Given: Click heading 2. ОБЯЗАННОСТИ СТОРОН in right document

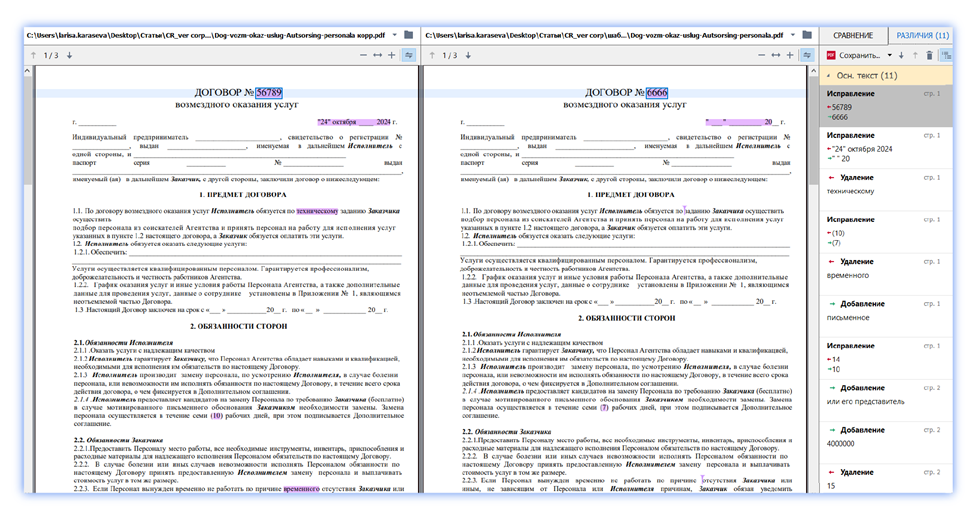Looking at the screenshot, I should pyautogui.click(x=627, y=318).
